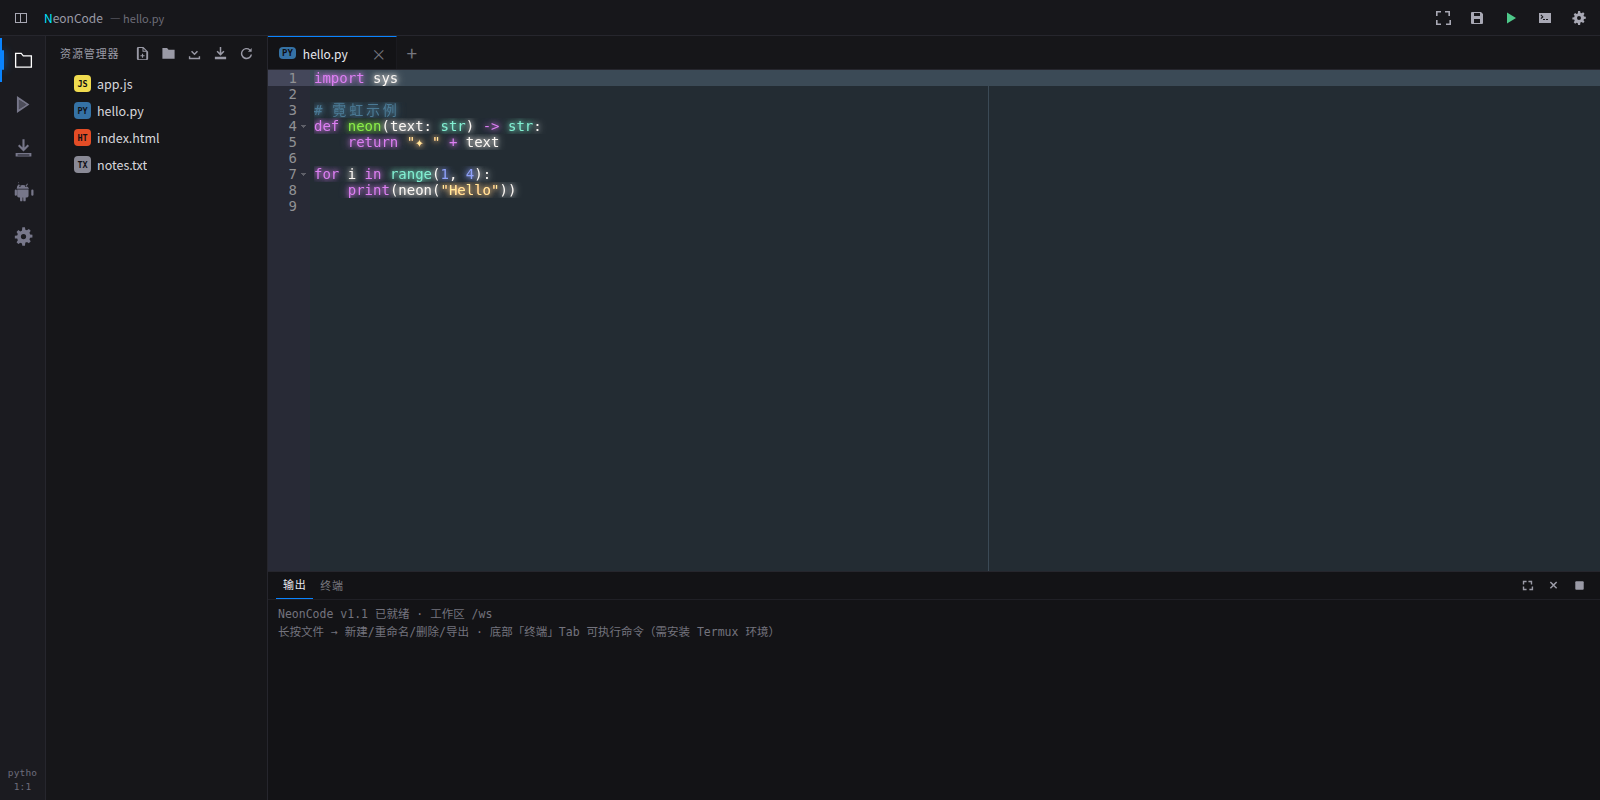Run code with green play button
1600x800 pixels.
[1511, 18]
